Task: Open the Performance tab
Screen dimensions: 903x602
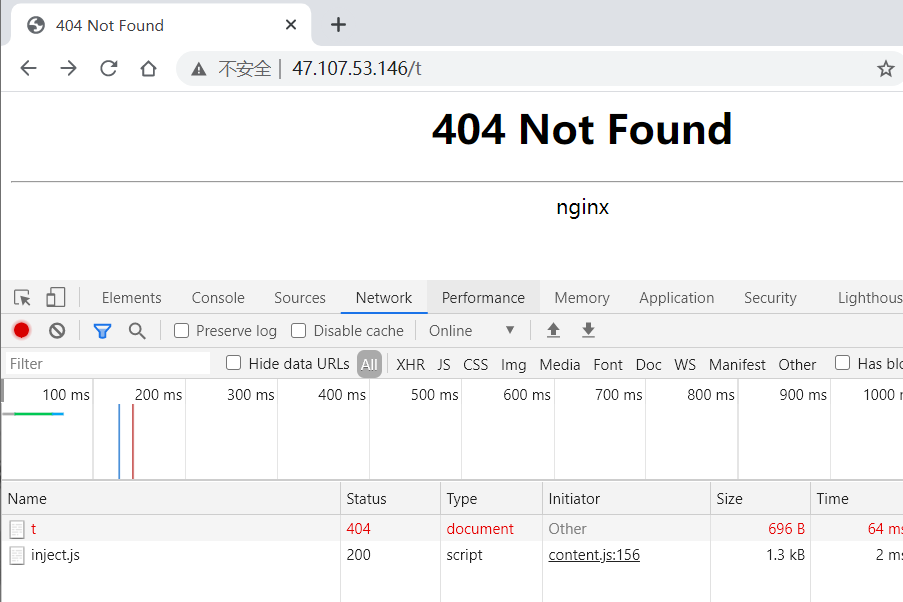Action: pos(483,298)
